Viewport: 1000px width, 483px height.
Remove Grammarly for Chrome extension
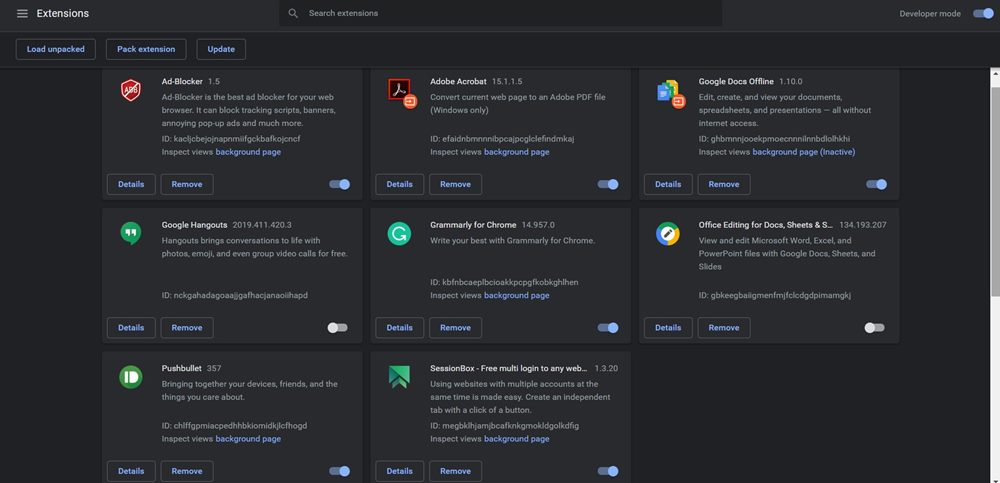tap(455, 328)
